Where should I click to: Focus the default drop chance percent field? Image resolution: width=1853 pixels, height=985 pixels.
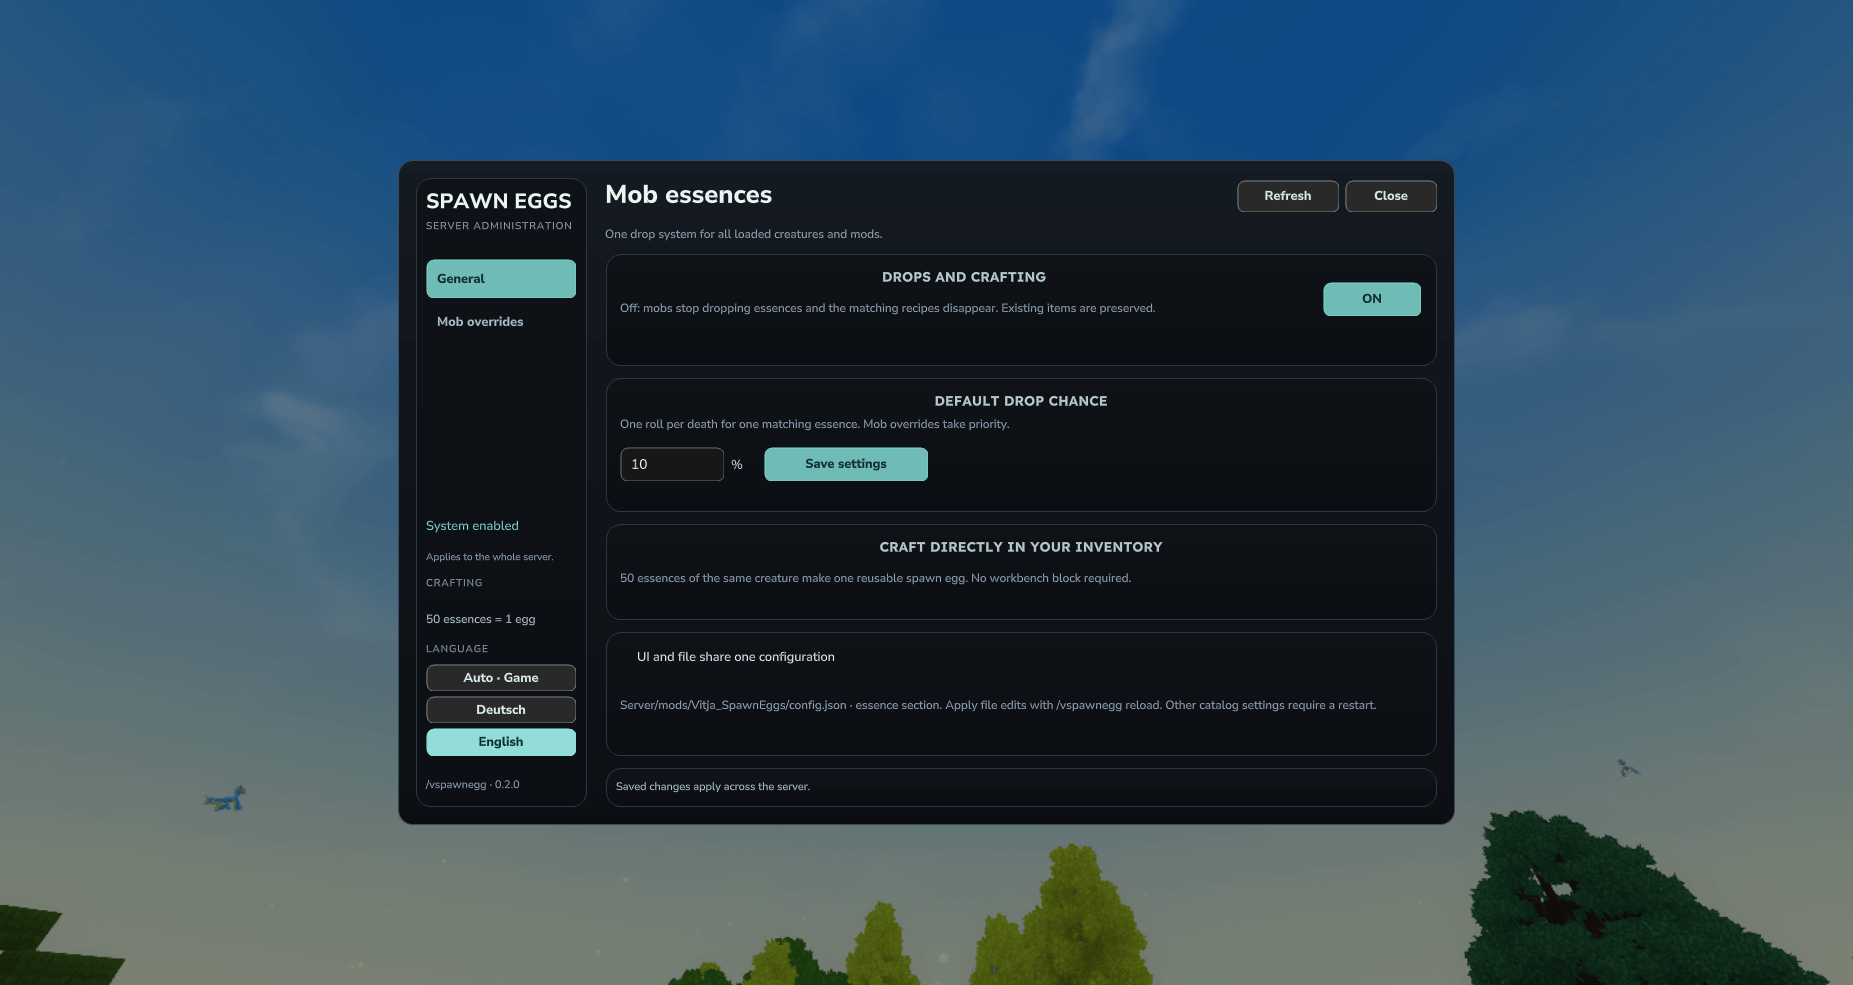click(x=672, y=464)
